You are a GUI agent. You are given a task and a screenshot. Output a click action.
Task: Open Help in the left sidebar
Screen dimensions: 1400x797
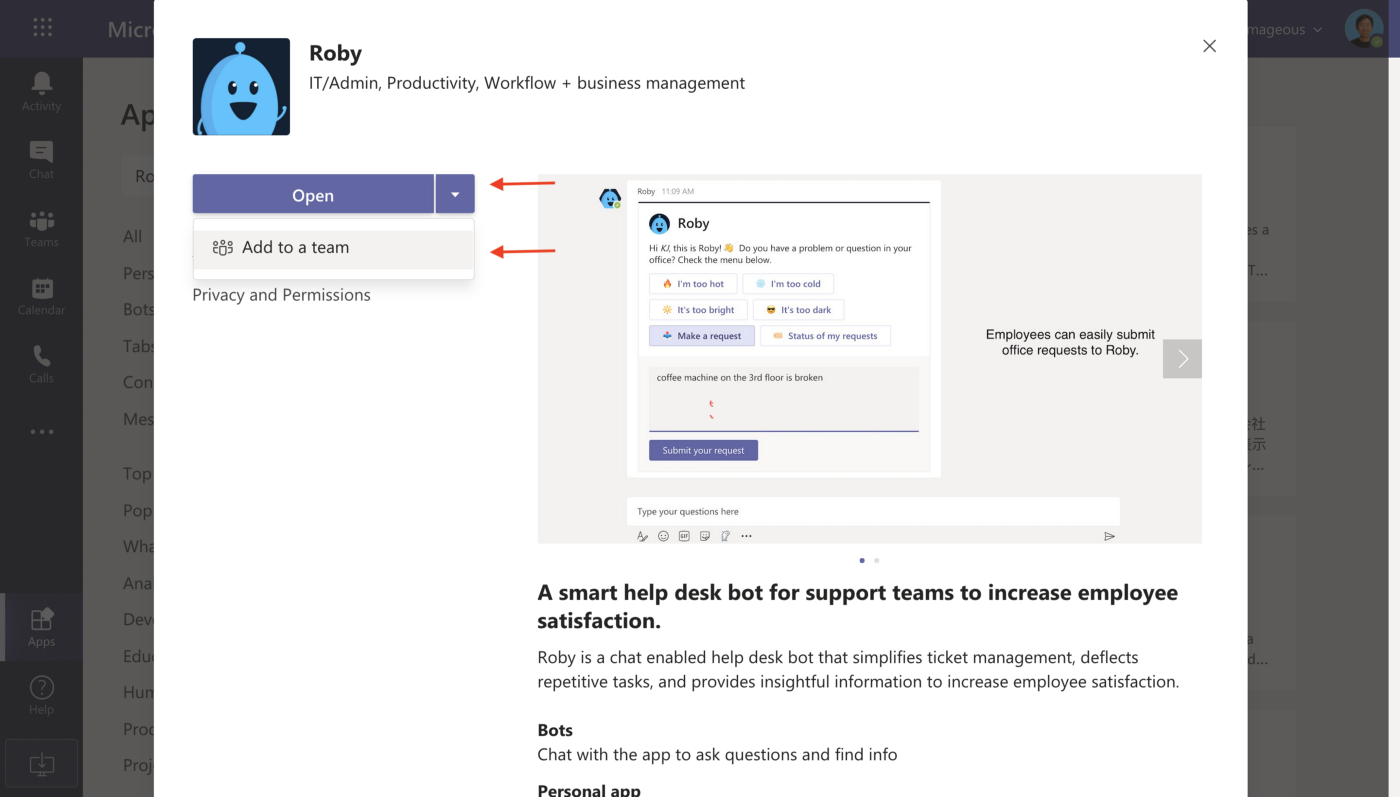[41, 695]
